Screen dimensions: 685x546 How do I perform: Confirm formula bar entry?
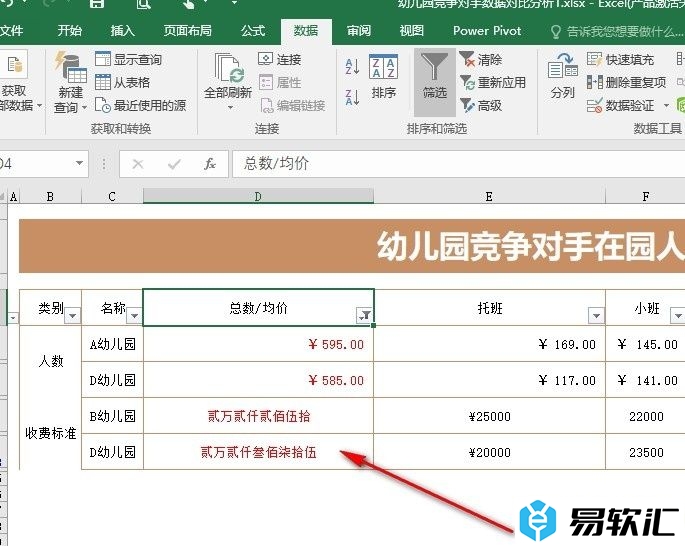[174, 164]
